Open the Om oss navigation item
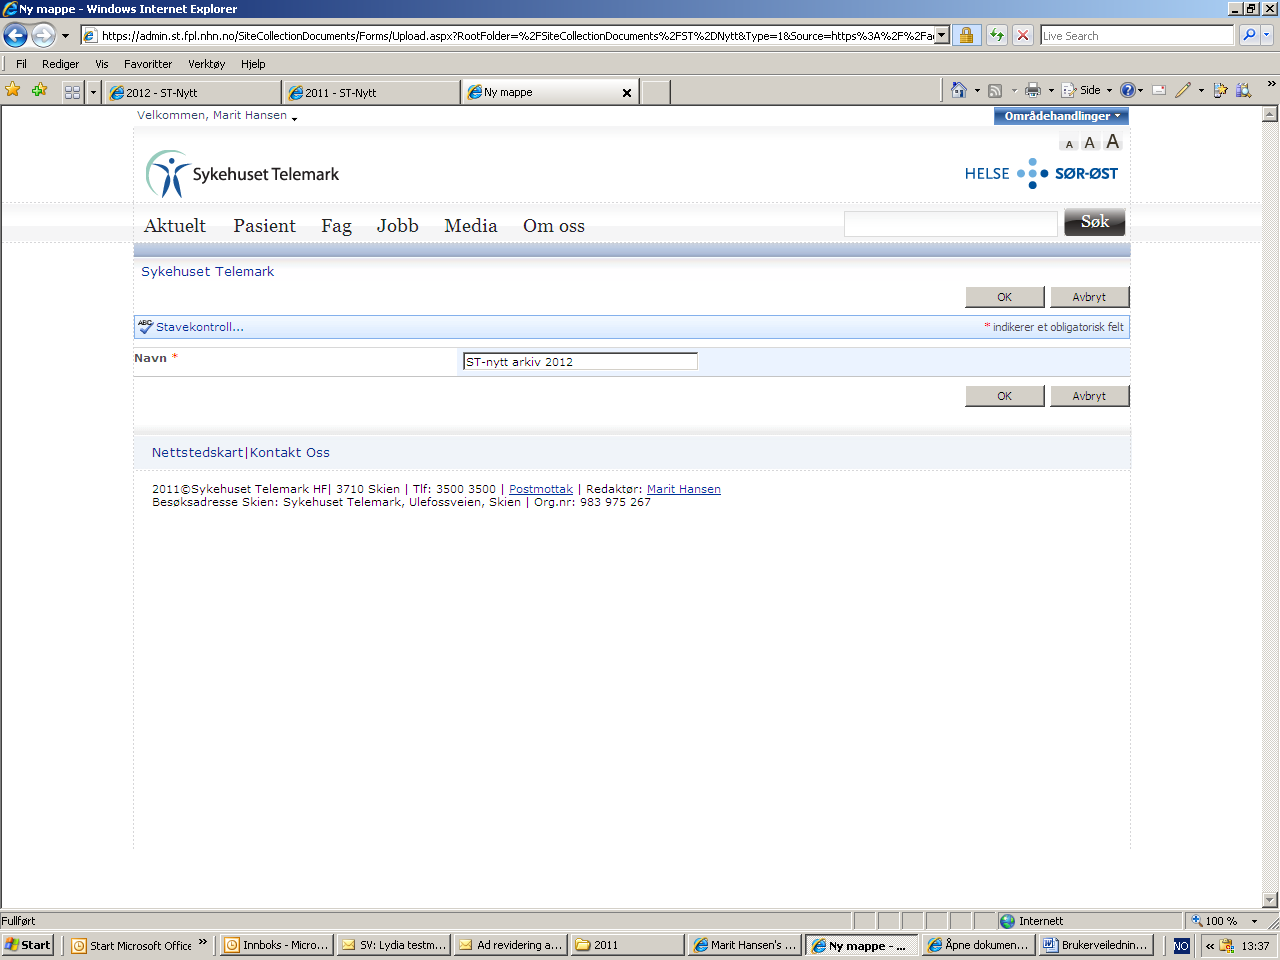Viewport: 1280px width, 960px height. click(553, 226)
